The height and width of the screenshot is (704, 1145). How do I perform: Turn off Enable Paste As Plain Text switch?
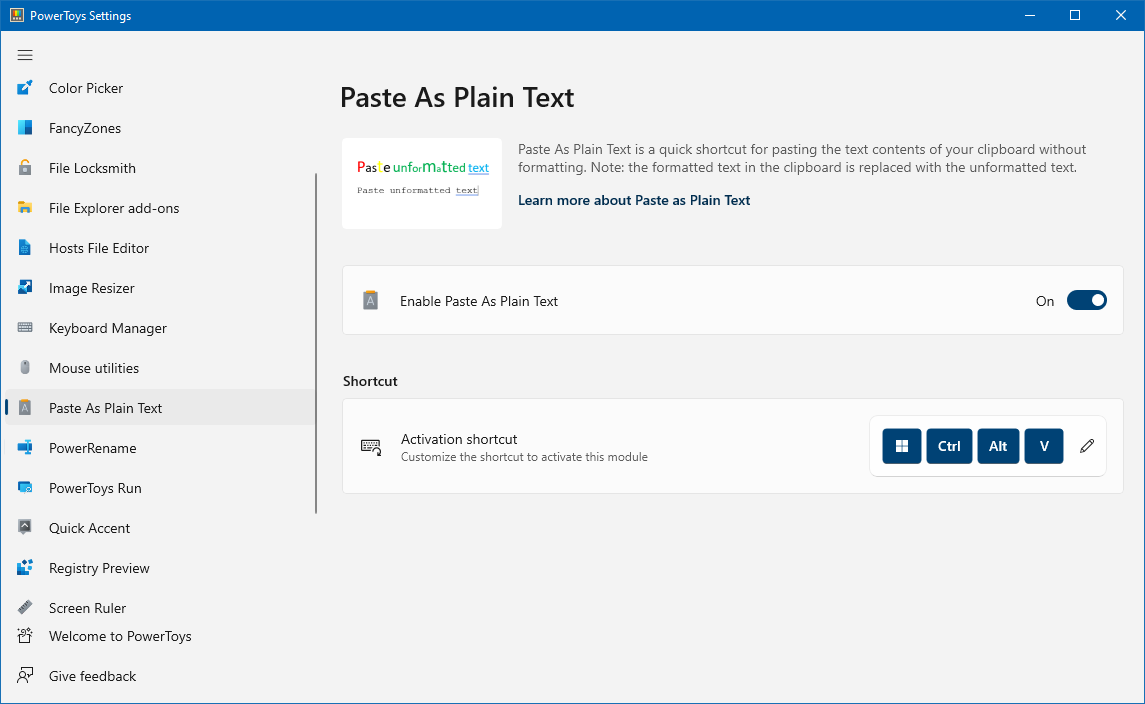[1087, 300]
